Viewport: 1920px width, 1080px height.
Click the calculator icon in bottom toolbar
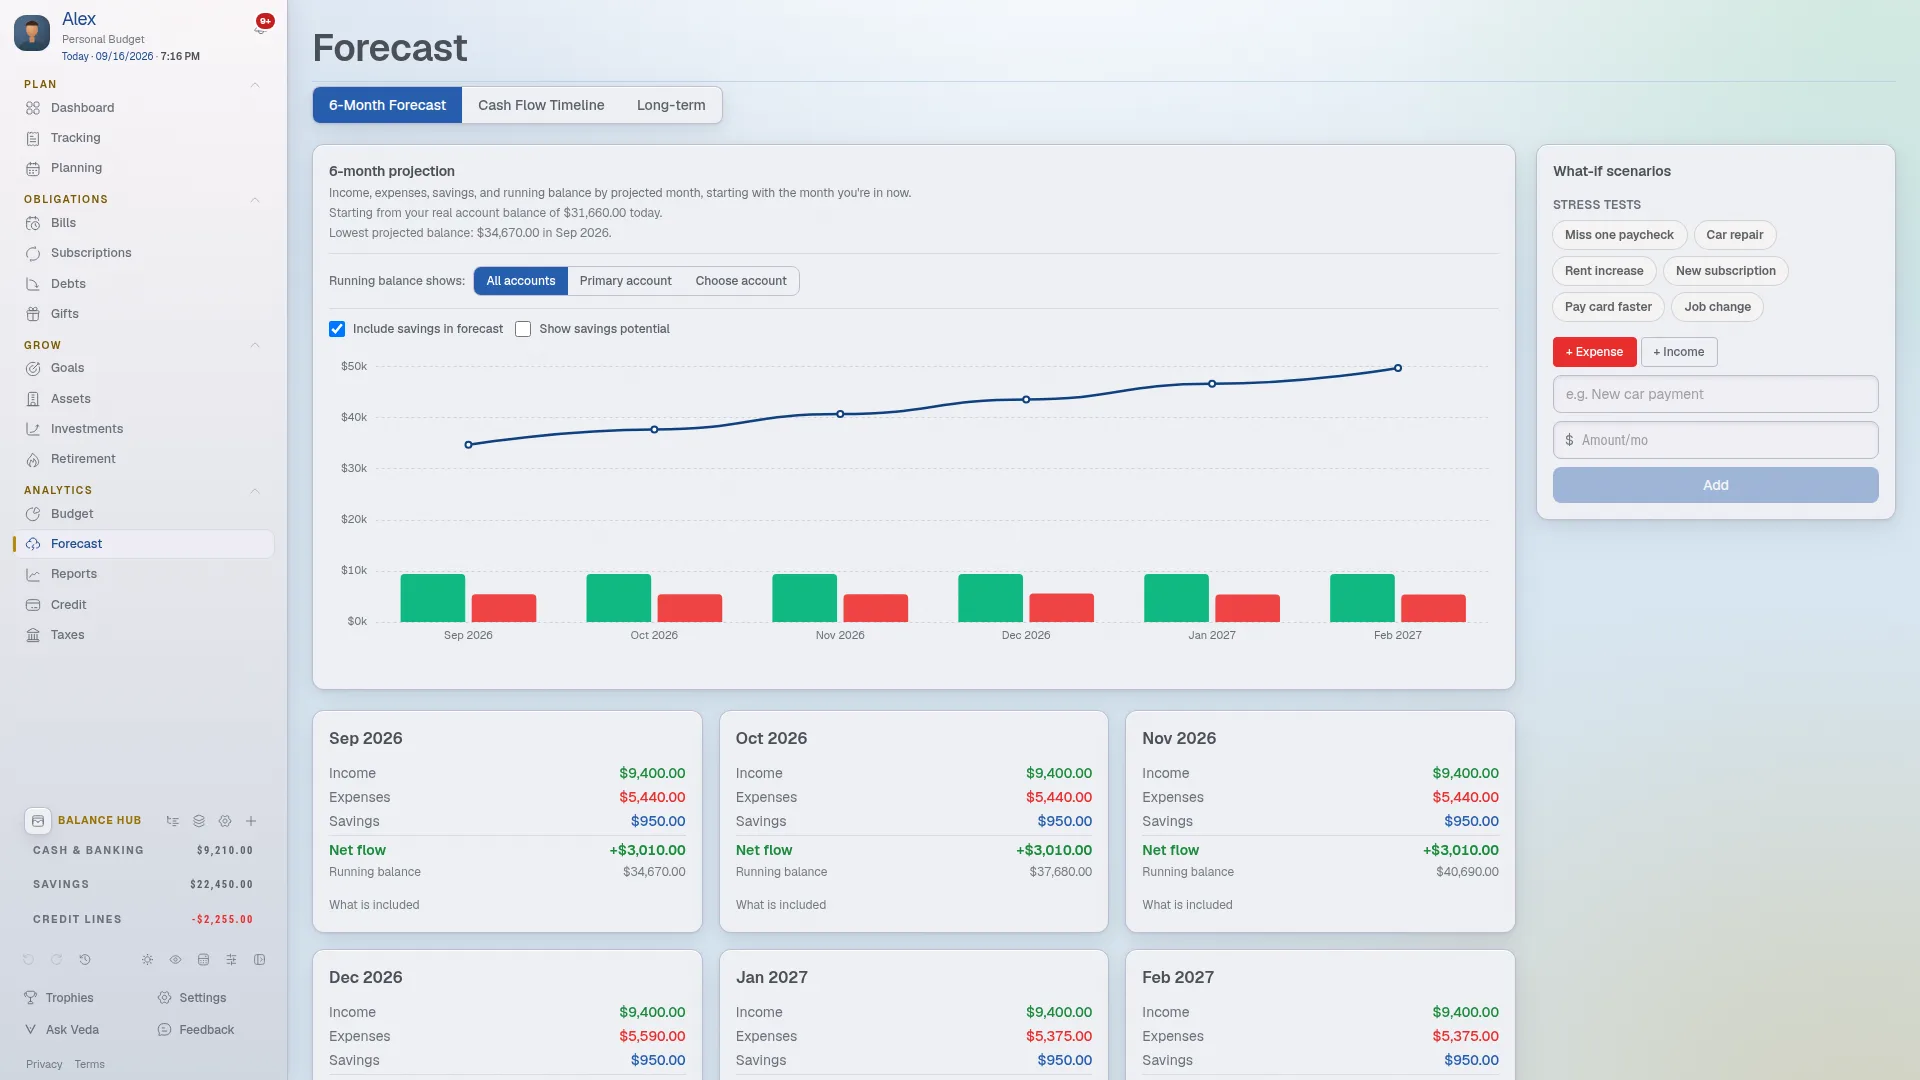(x=203, y=960)
